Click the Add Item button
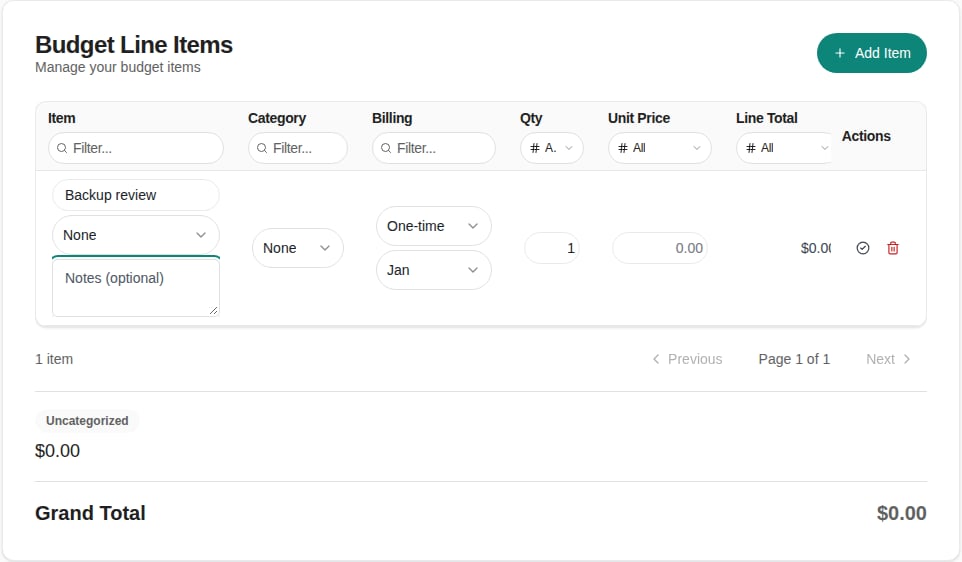The height and width of the screenshot is (562, 962). (871, 53)
